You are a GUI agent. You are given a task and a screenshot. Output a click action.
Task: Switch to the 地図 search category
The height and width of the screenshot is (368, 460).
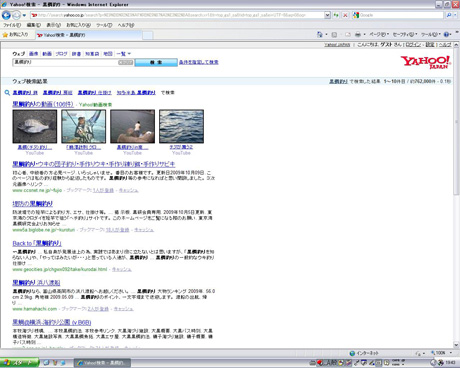[108, 54]
